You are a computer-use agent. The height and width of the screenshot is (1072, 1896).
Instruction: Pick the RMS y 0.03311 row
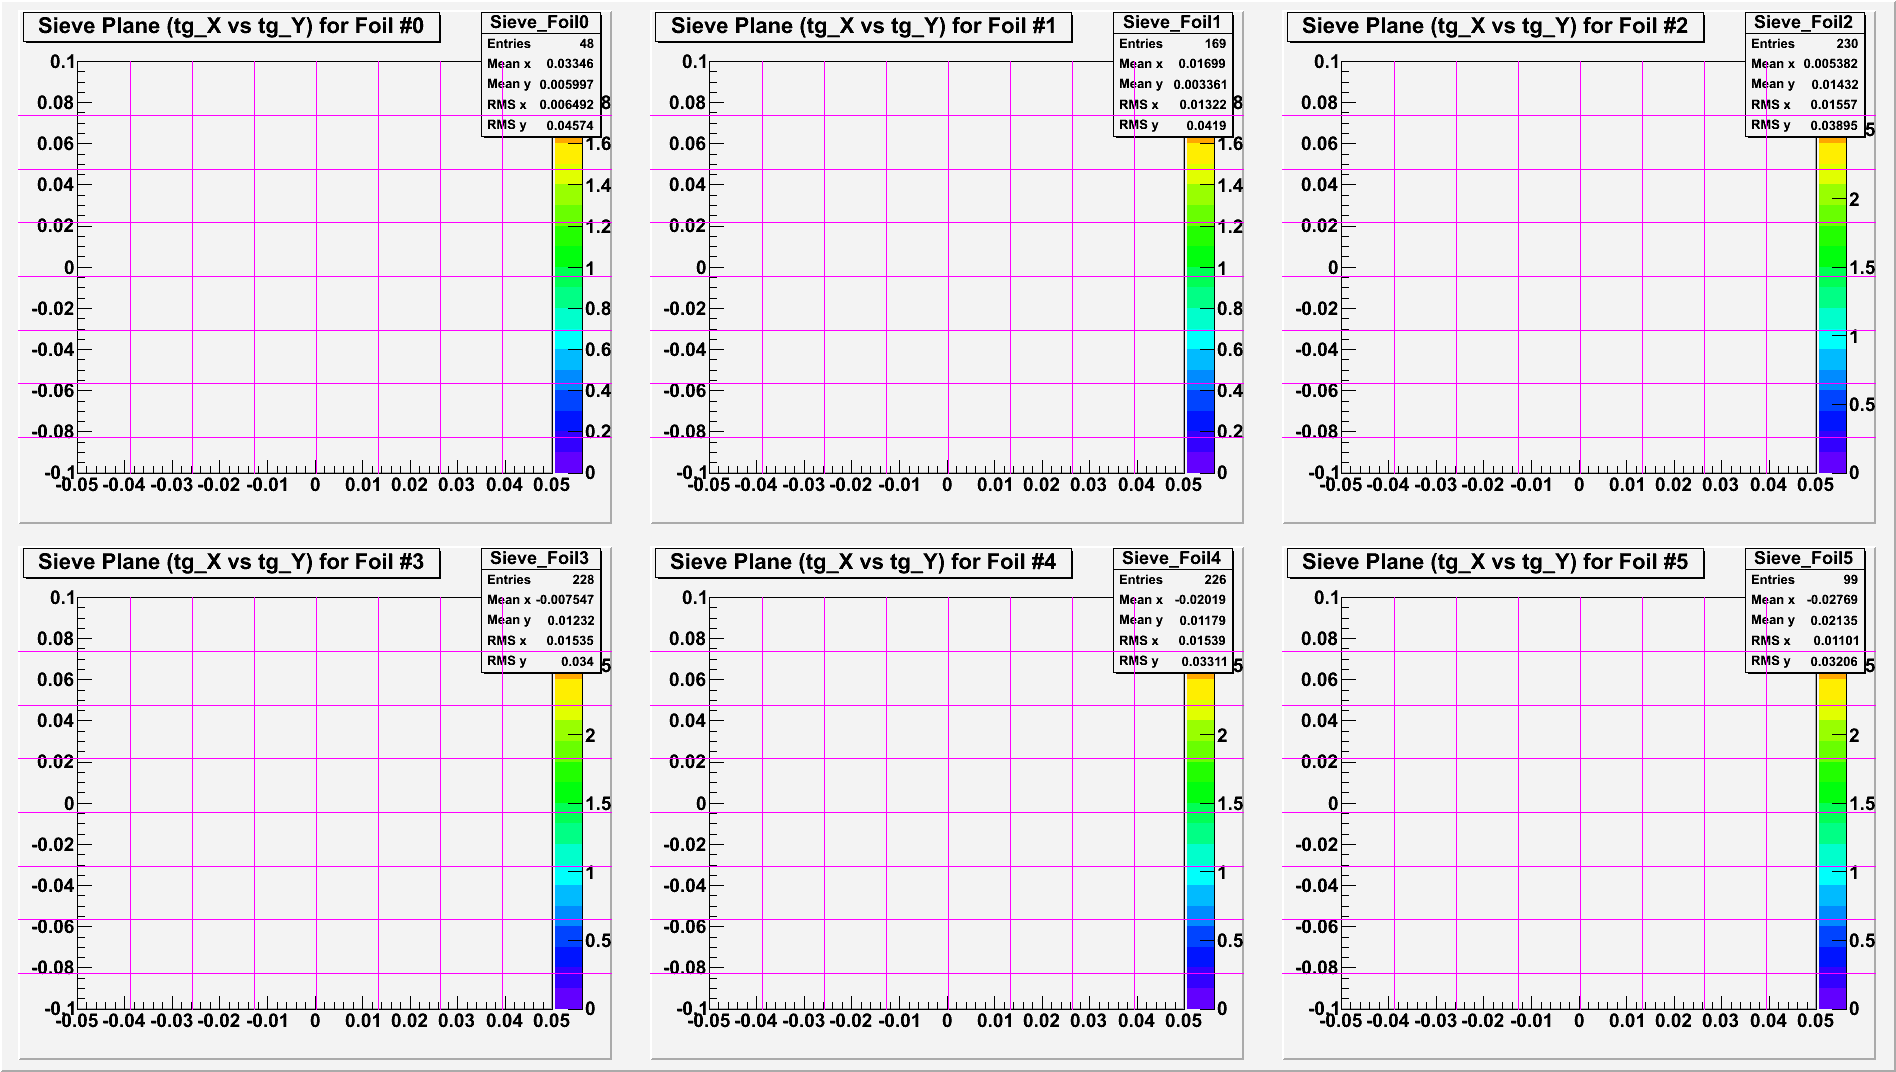click(x=1172, y=661)
